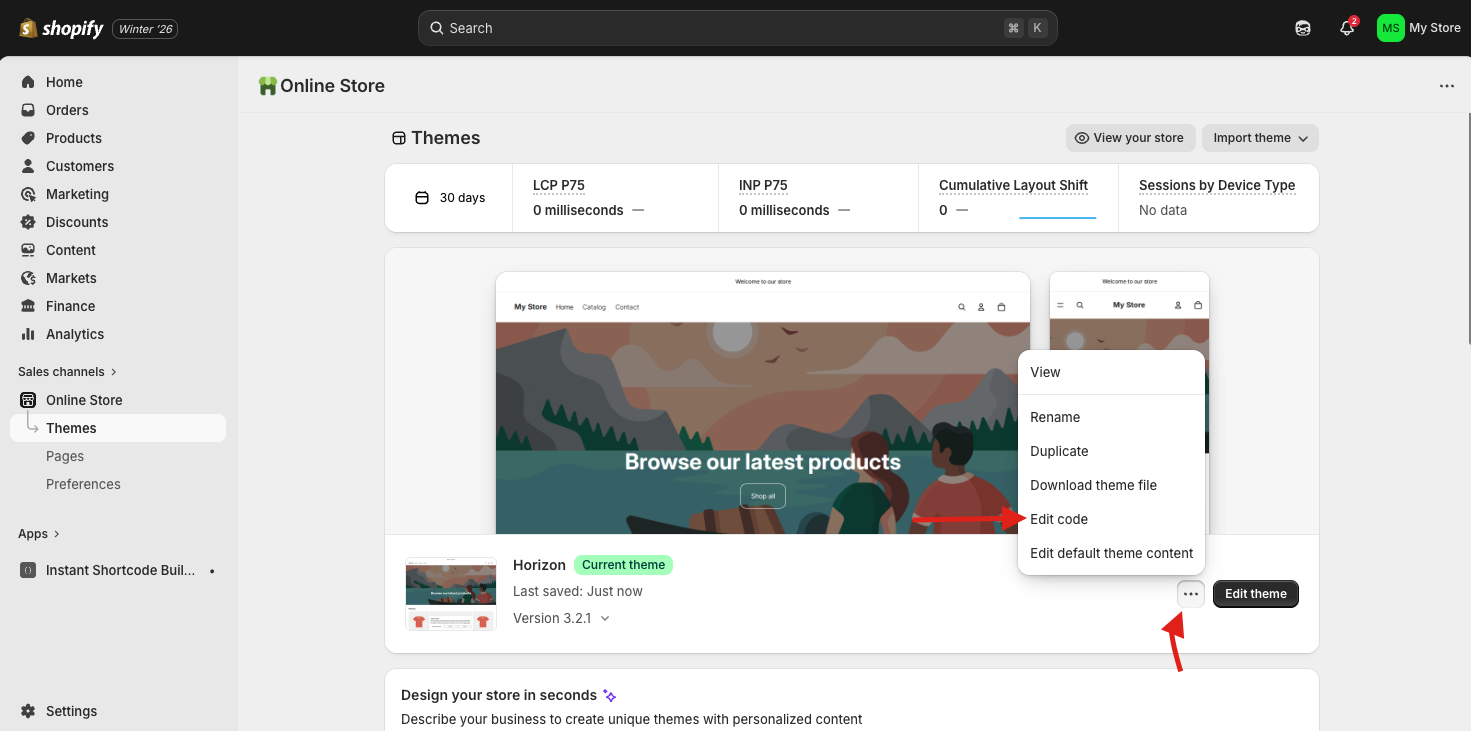This screenshot has width=1471, height=731.
Task: Select the Finance icon in sidebar
Action: (28, 306)
